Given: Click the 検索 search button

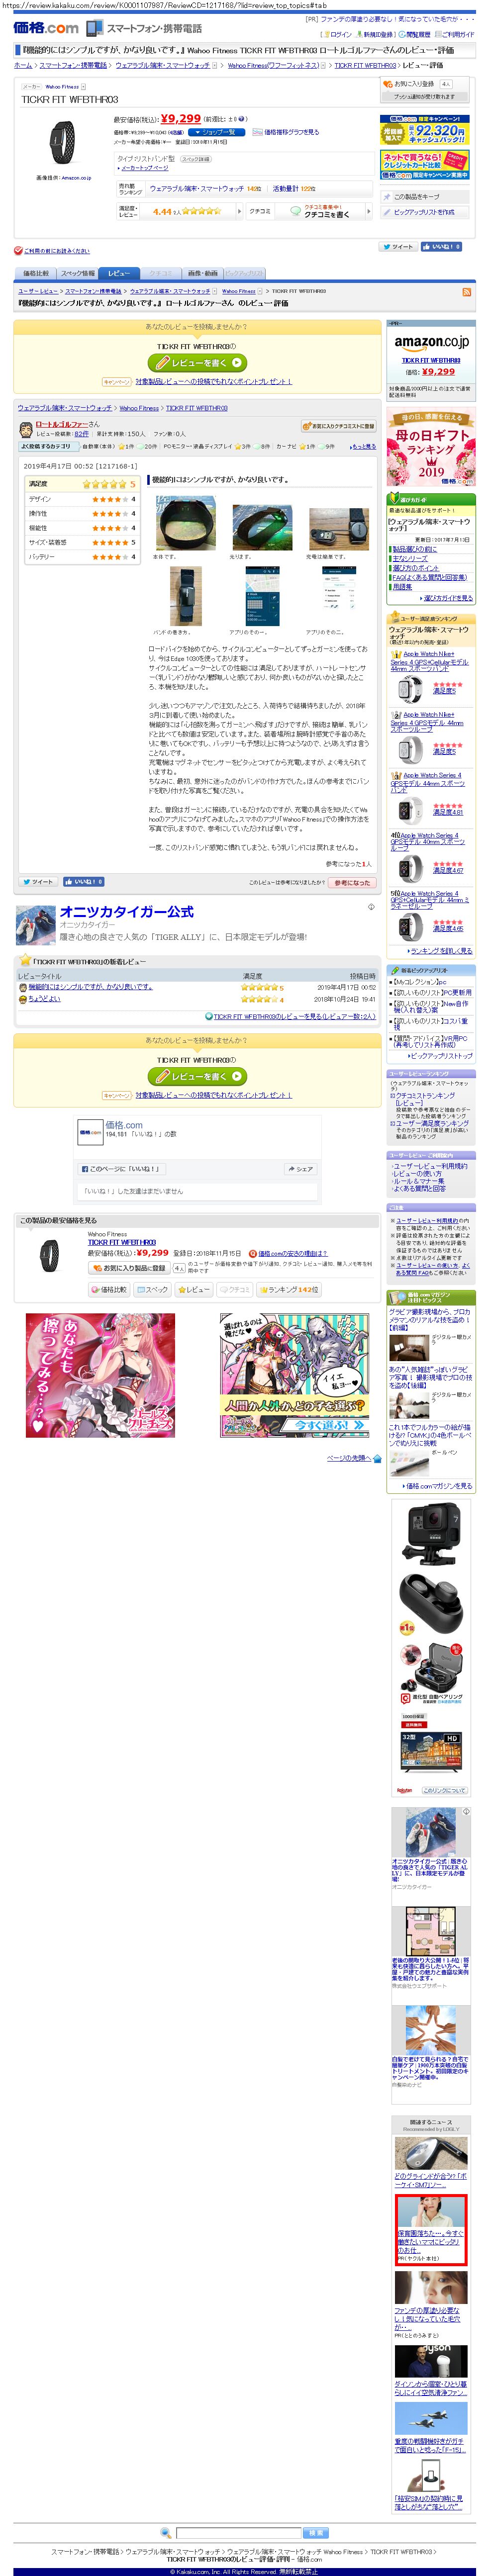Looking at the screenshot, I should coord(315,2533).
